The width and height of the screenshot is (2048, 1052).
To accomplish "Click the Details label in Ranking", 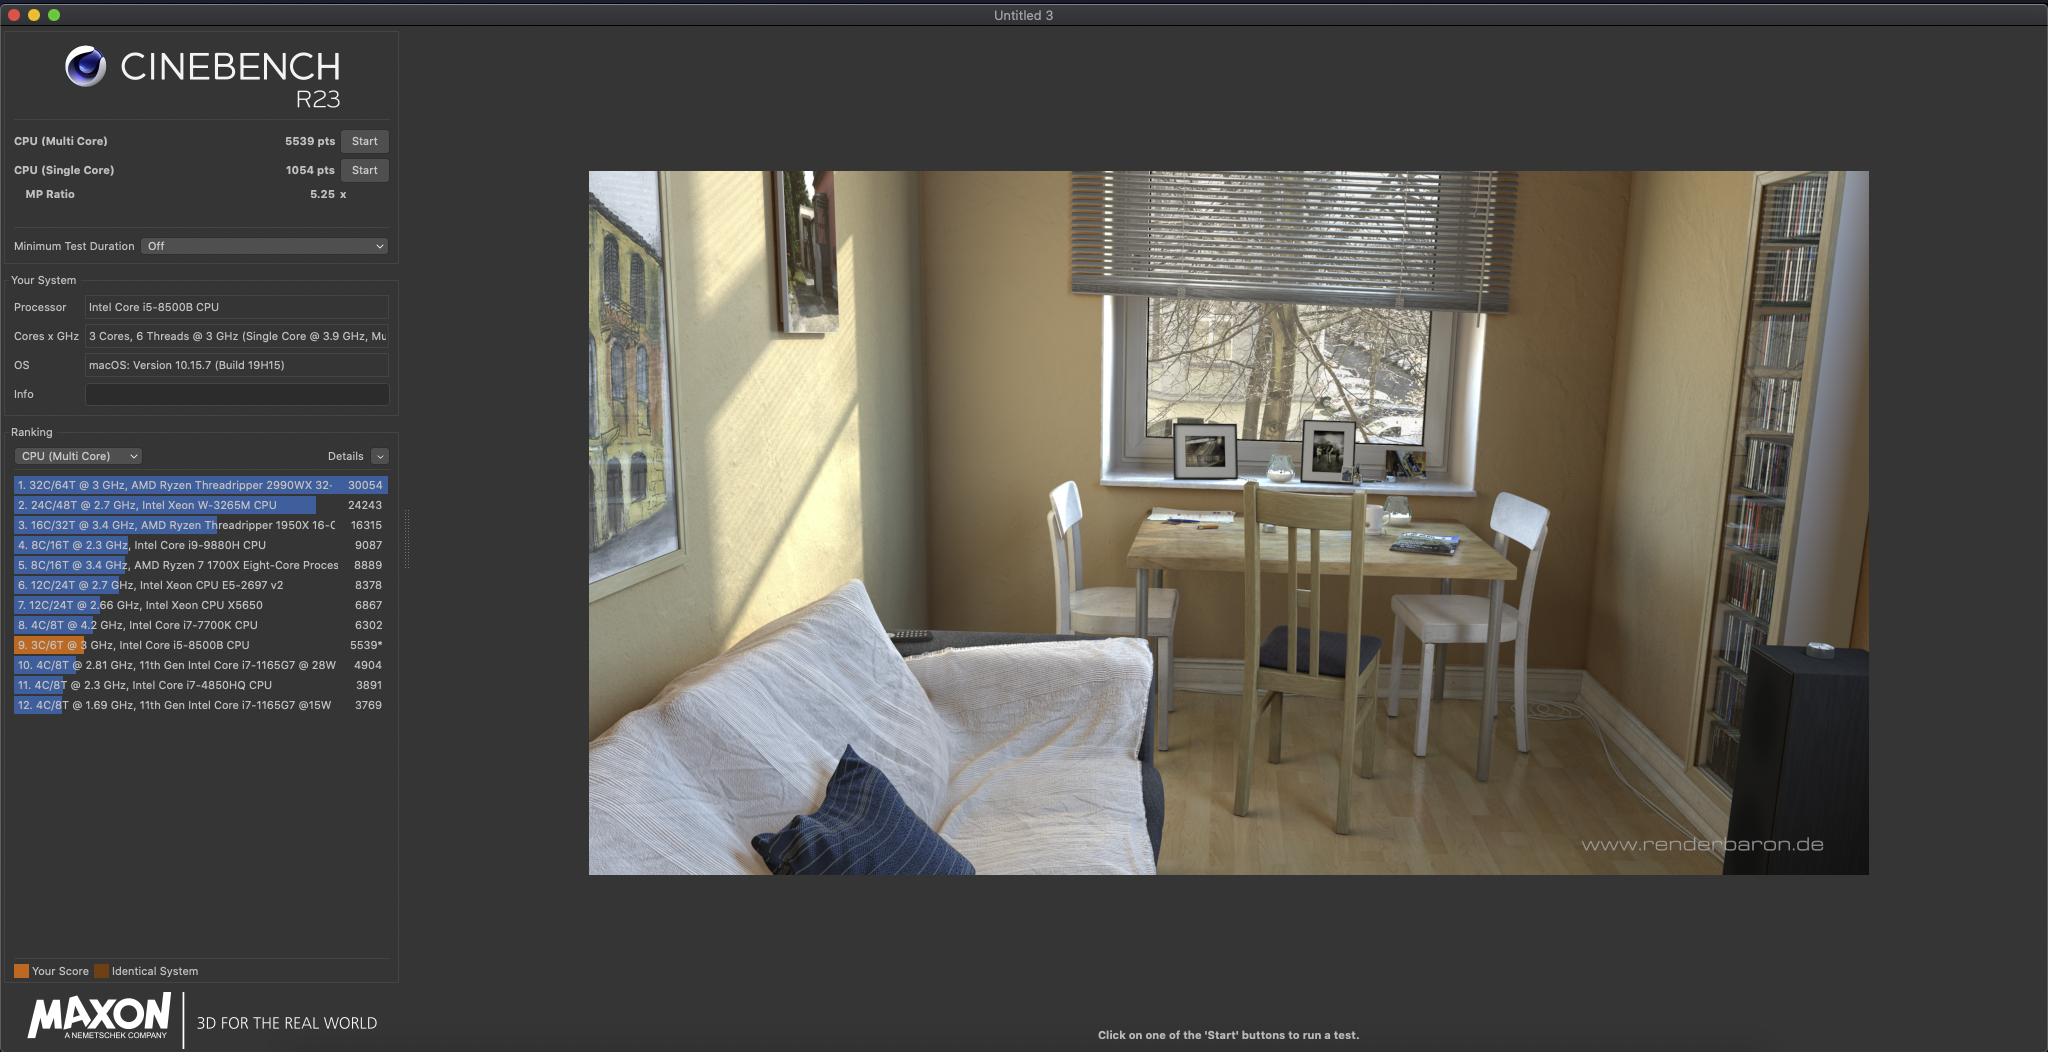I will click(x=345, y=456).
